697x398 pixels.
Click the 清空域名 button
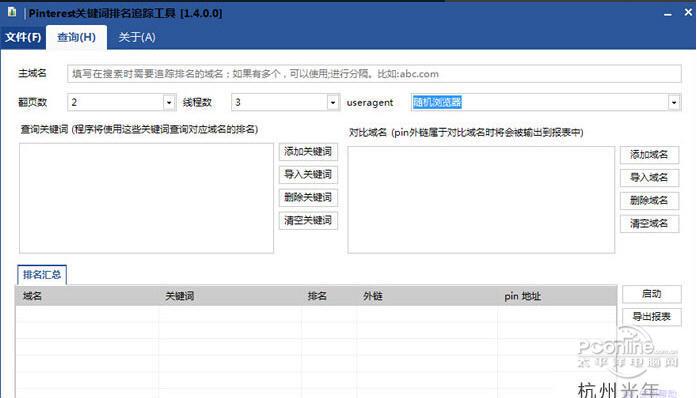(649, 224)
